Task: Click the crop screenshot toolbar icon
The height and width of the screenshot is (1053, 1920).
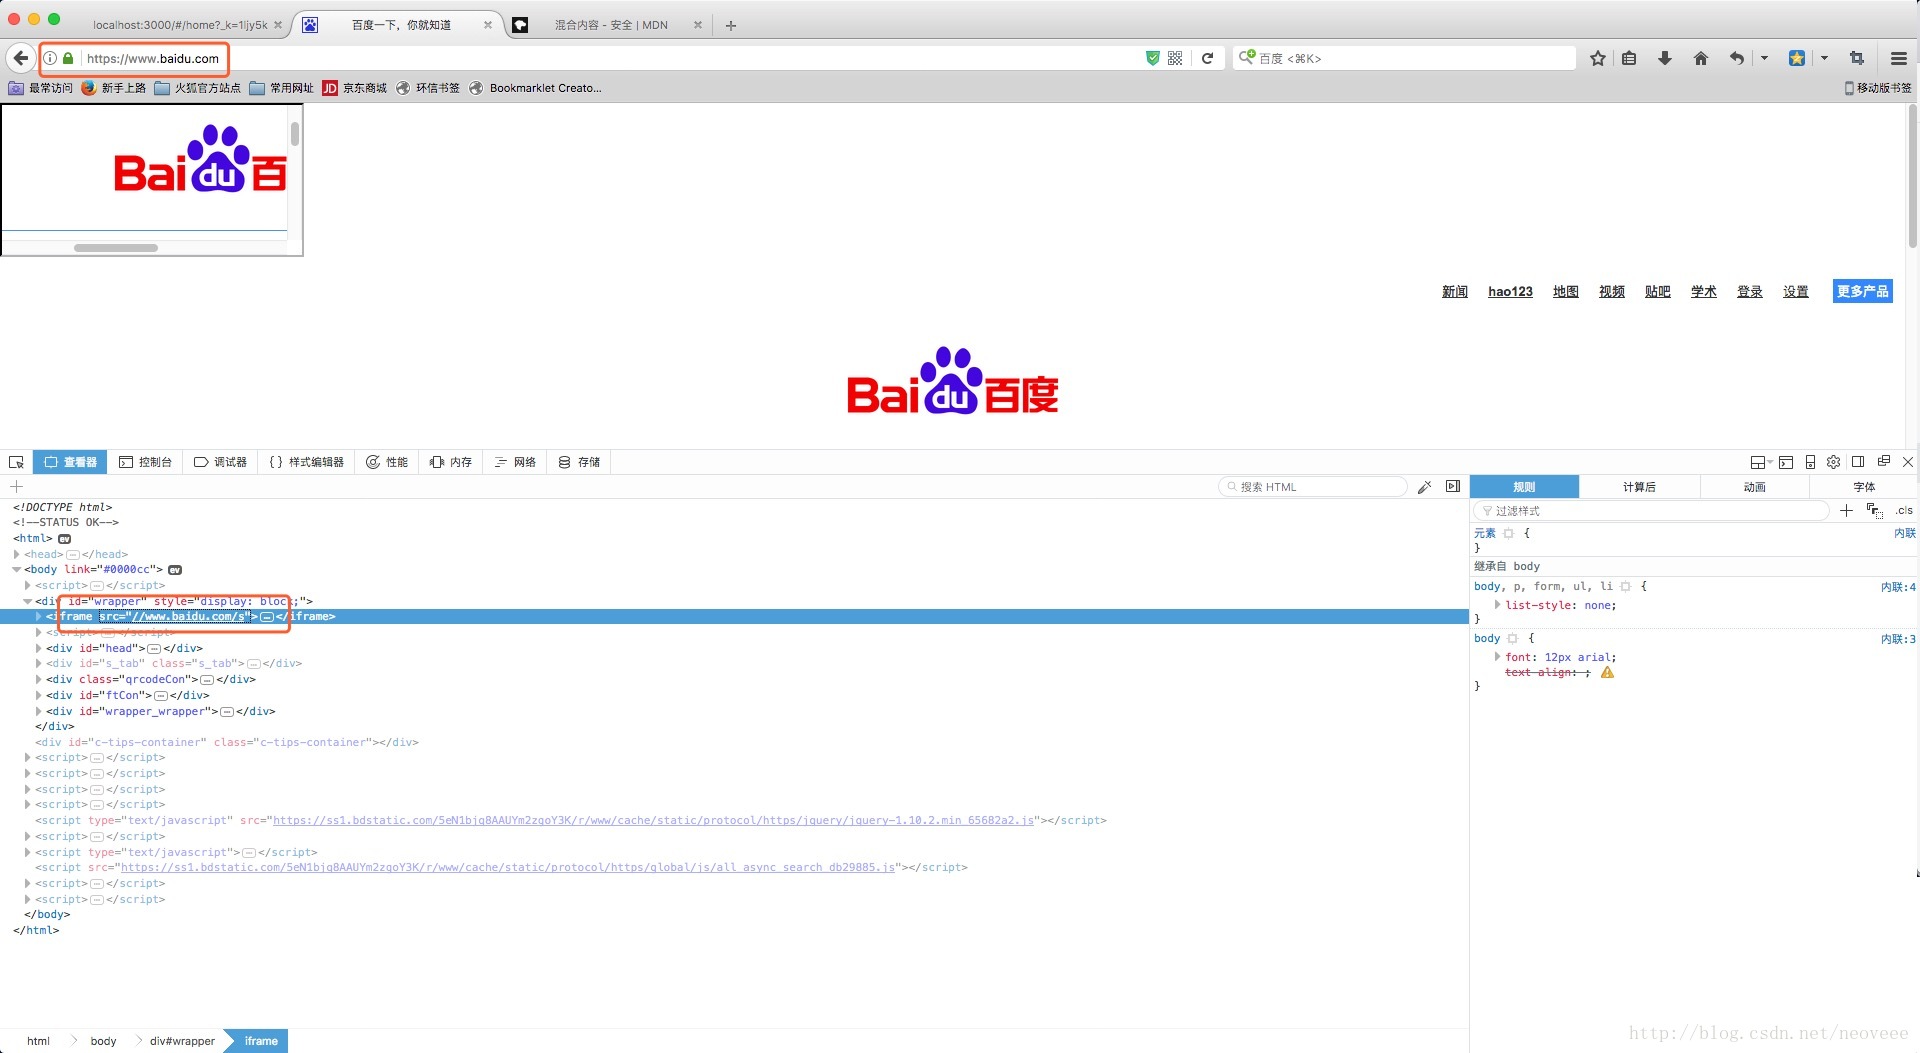Action: 1857,58
